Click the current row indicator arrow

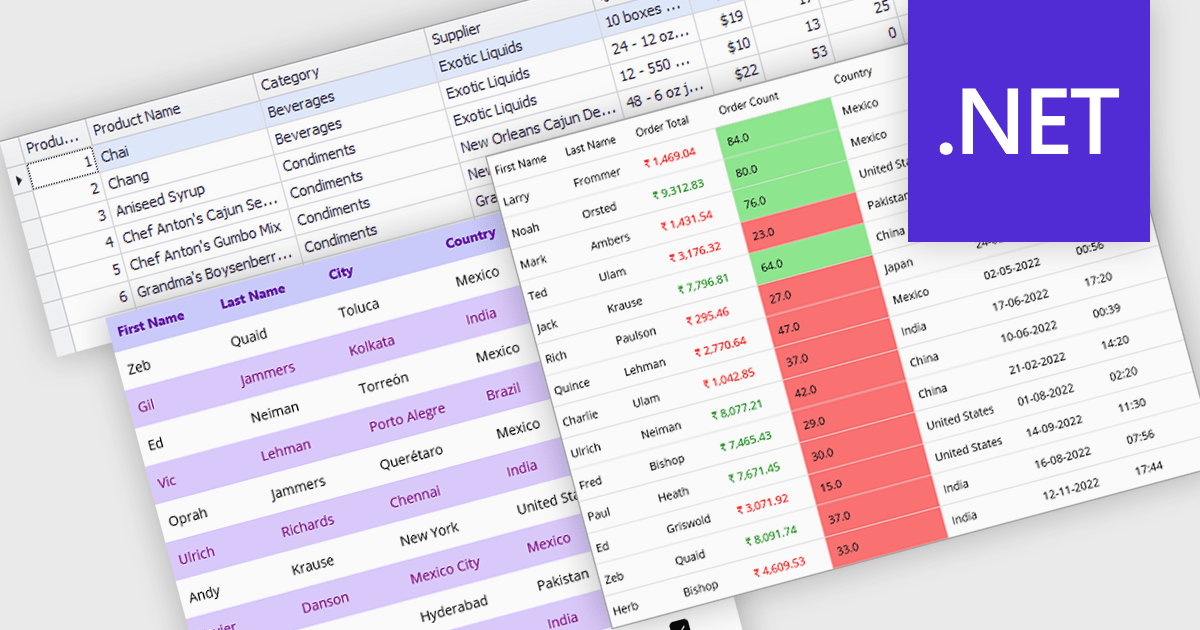(17, 180)
